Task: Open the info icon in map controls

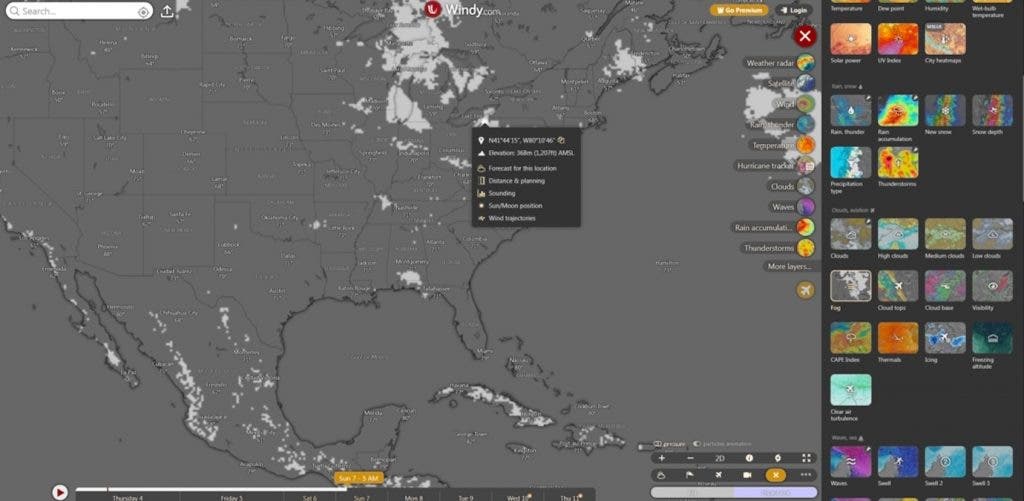Action: pyautogui.click(x=749, y=458)
